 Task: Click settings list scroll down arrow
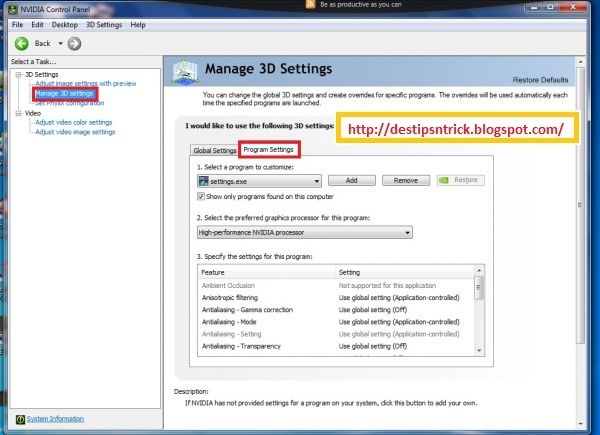(x=479, y=350)
